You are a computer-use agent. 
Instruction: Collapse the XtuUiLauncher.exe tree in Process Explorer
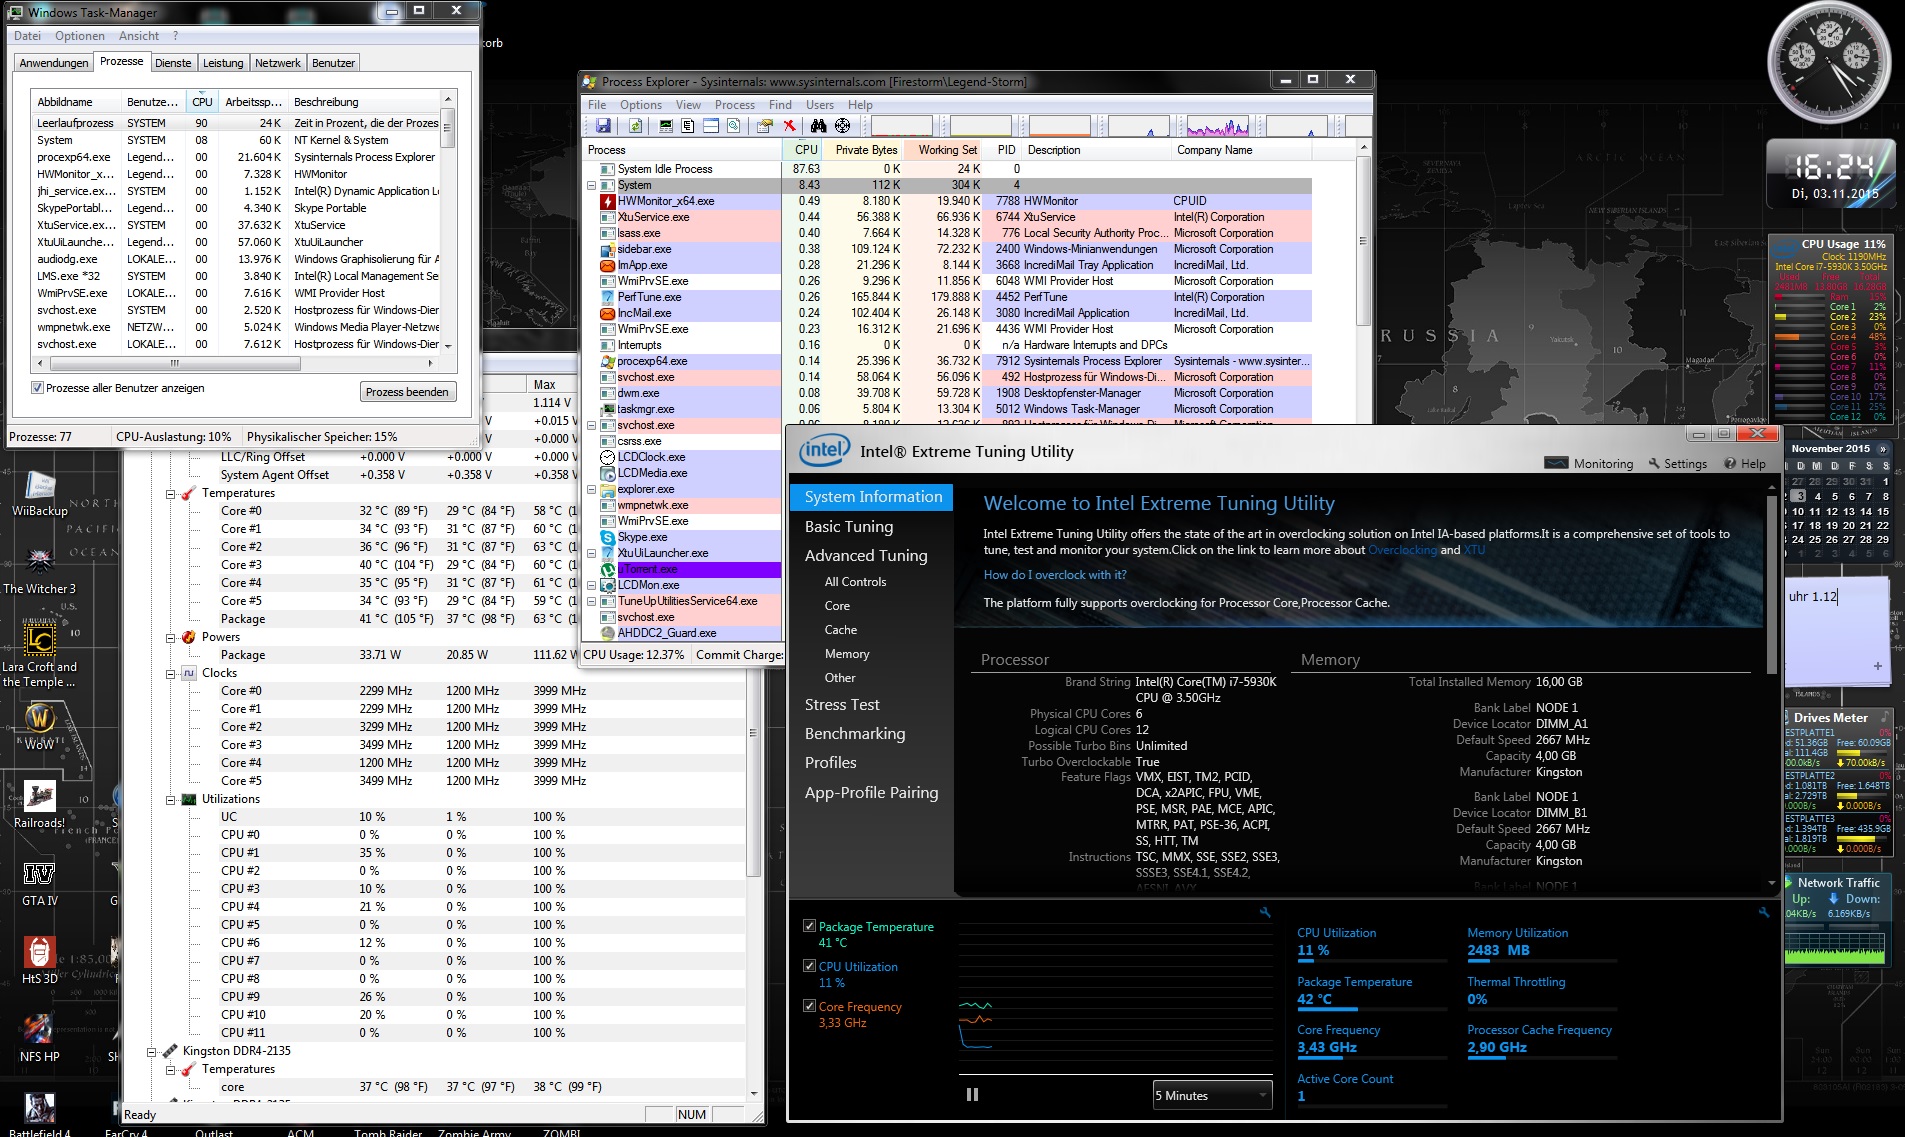[591, 553]
